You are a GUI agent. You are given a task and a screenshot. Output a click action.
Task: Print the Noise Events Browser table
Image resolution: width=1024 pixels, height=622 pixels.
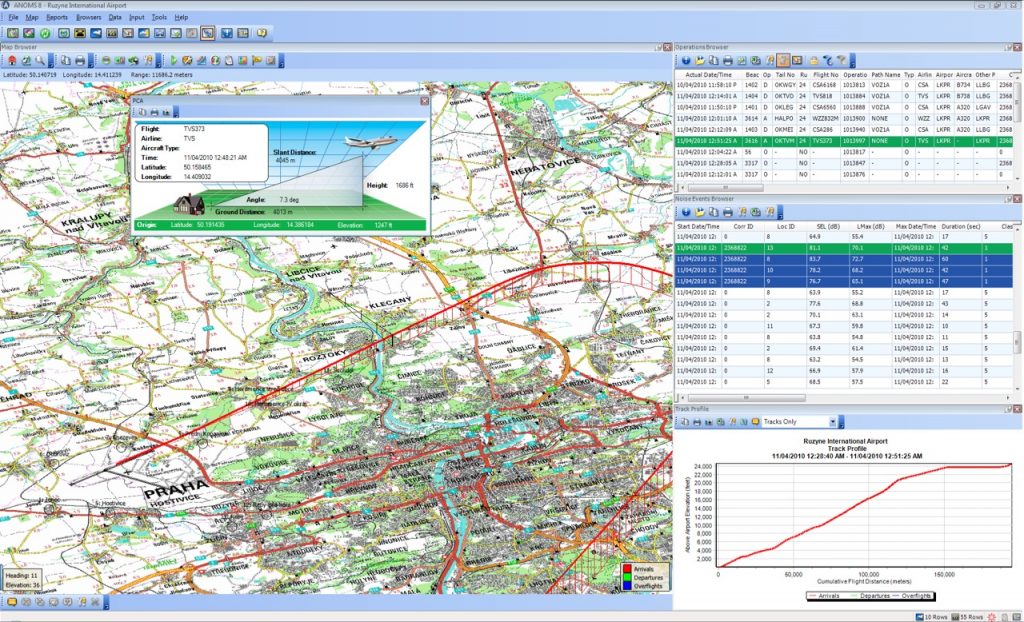tap(728, 212)
